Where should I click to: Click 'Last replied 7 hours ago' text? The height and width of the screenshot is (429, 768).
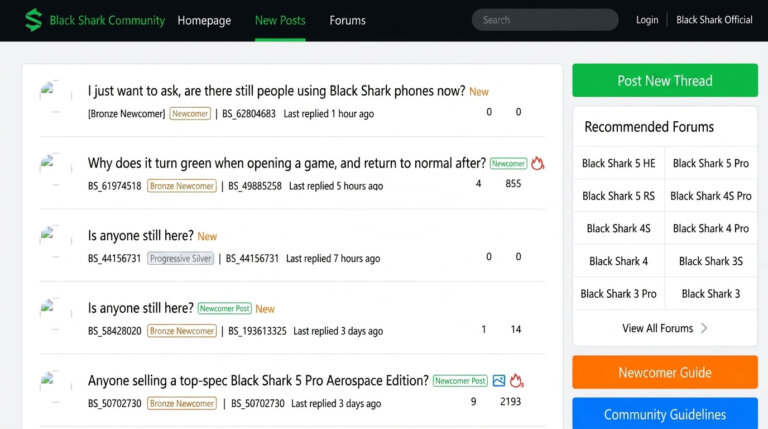coord(333,259)
